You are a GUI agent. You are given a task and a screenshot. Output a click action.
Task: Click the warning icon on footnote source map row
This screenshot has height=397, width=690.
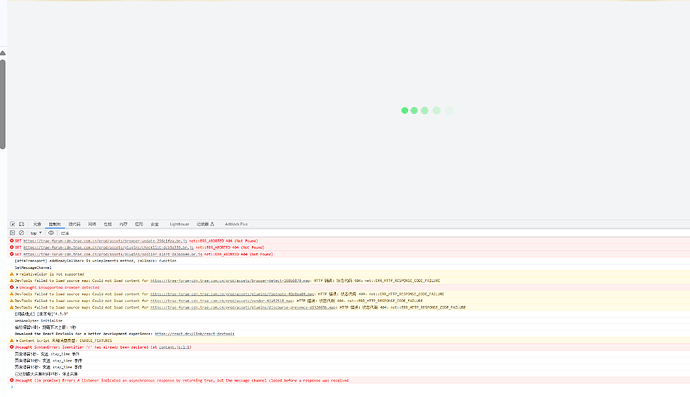tap(12, 294)
